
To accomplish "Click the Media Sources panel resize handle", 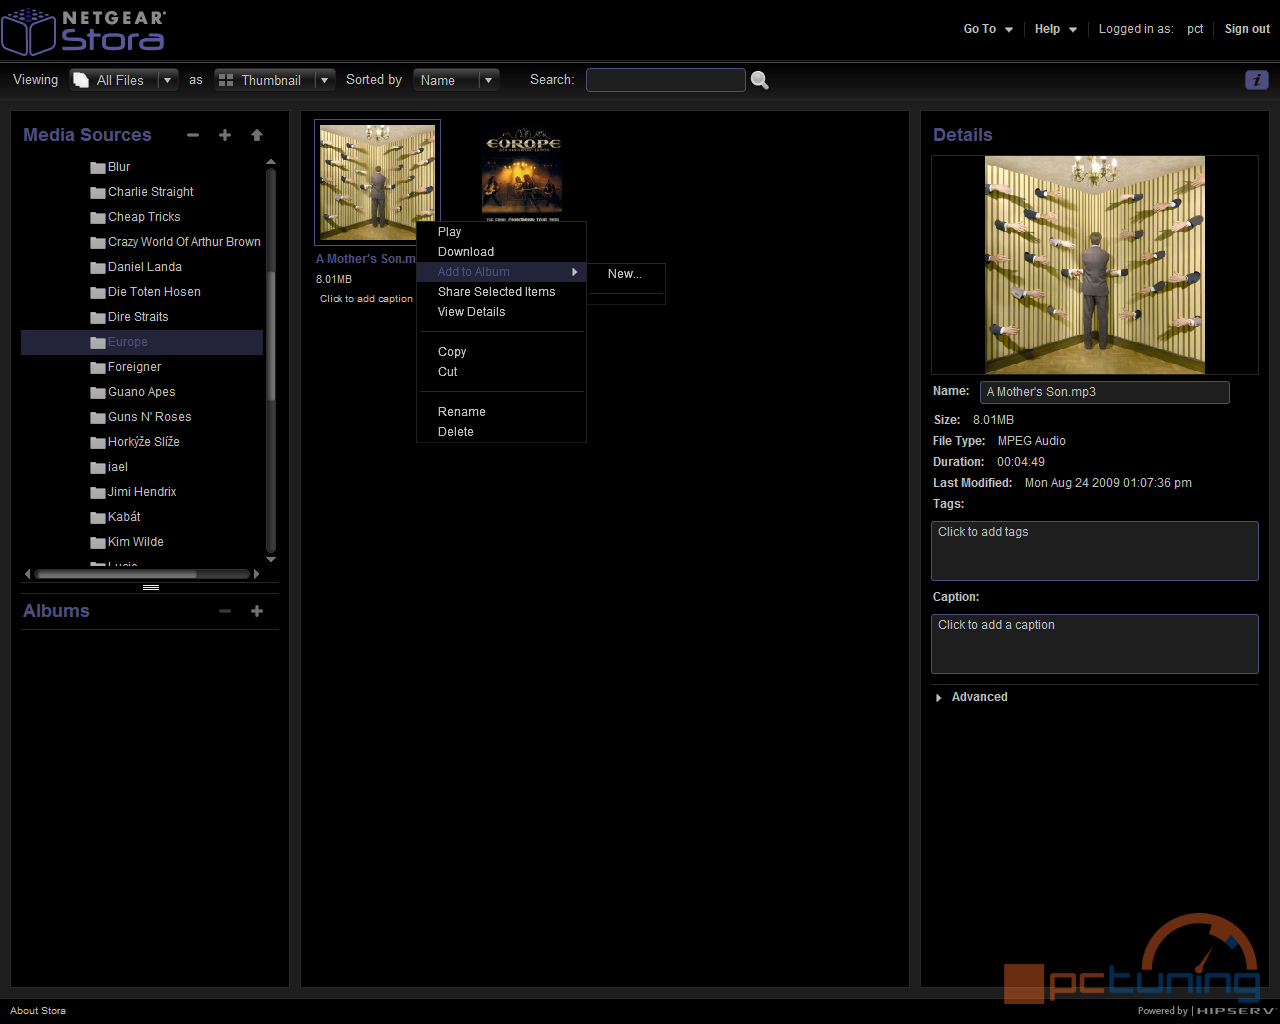I will pyautogui.click(x=151, y=588).
